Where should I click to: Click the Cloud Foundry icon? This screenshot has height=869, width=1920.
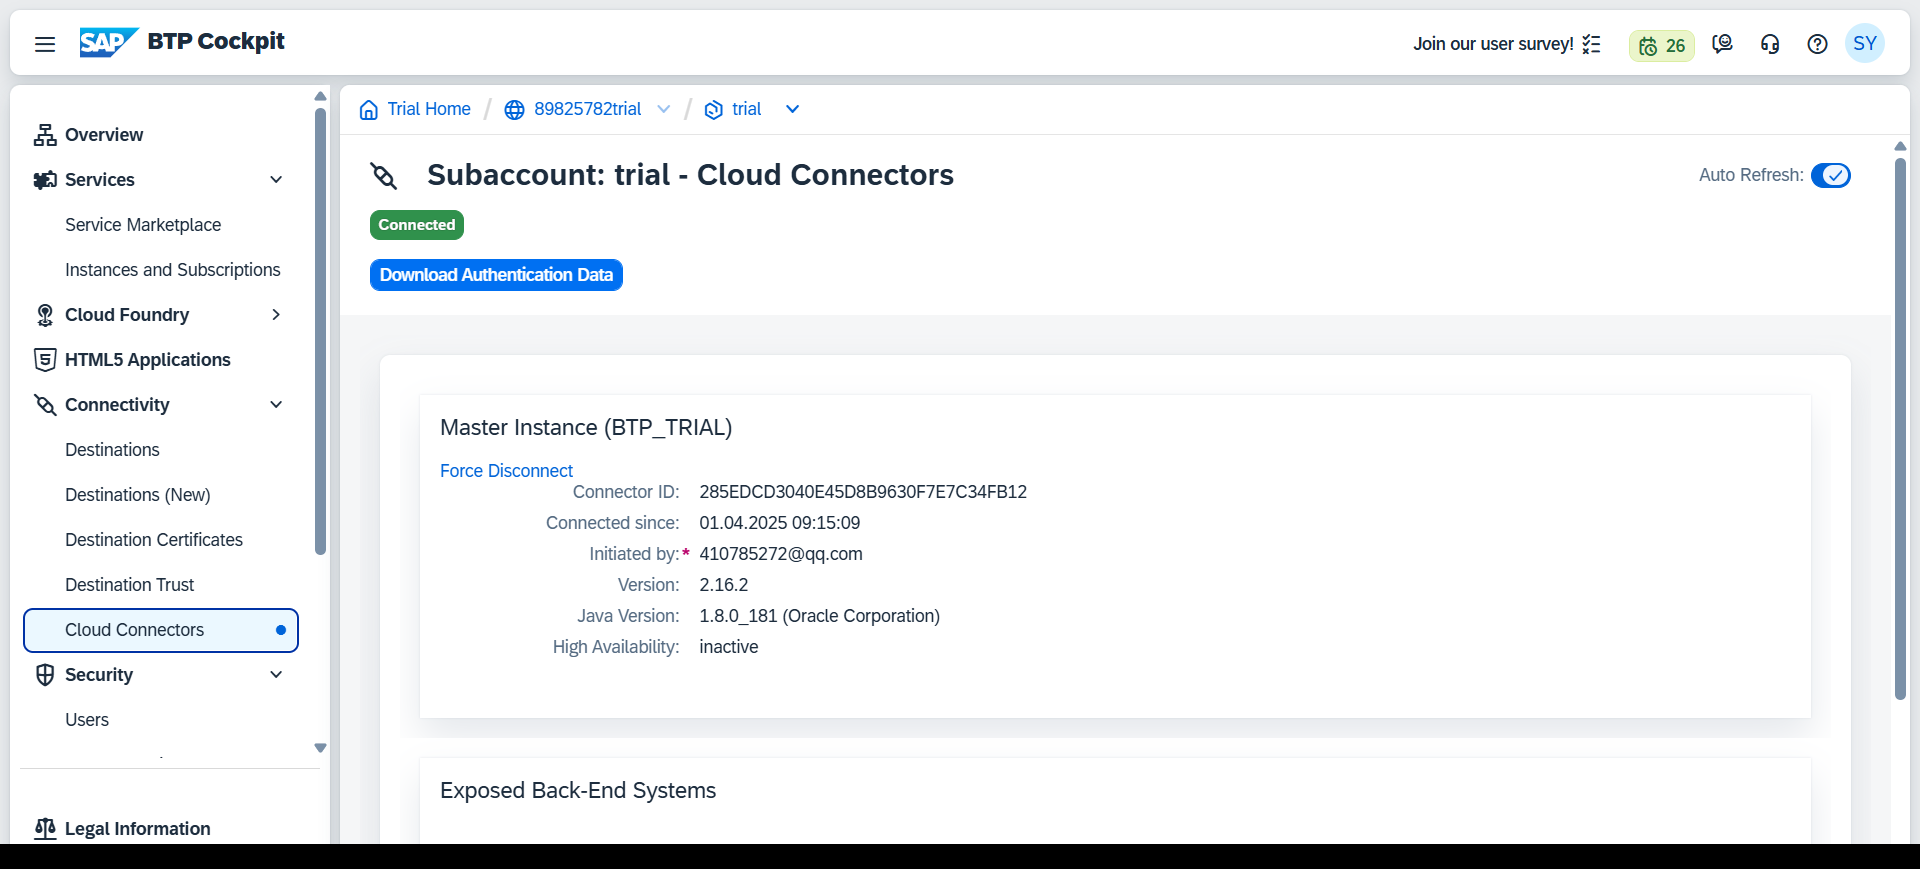45,315
